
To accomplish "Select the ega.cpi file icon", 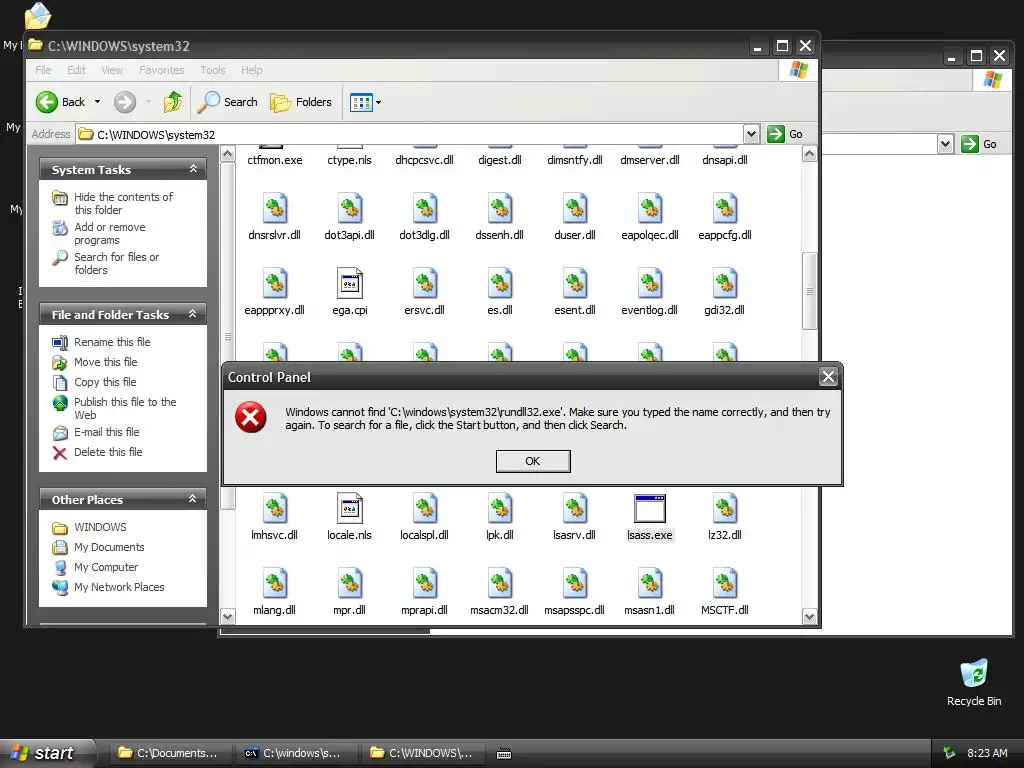I will pyautogui.click(x=349, y=284).
